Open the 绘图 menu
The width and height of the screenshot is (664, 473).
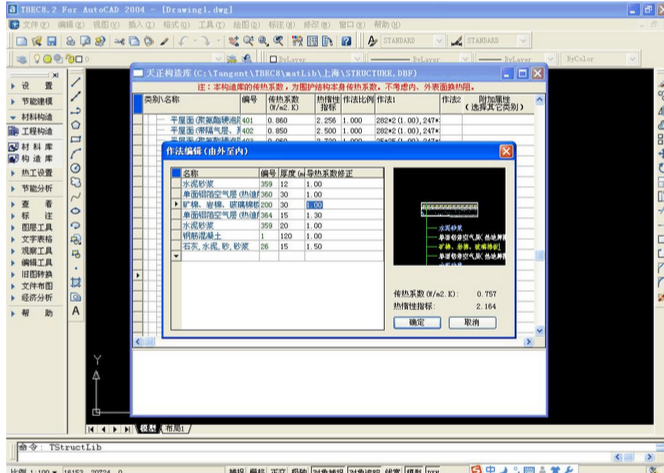pos(246,25)
